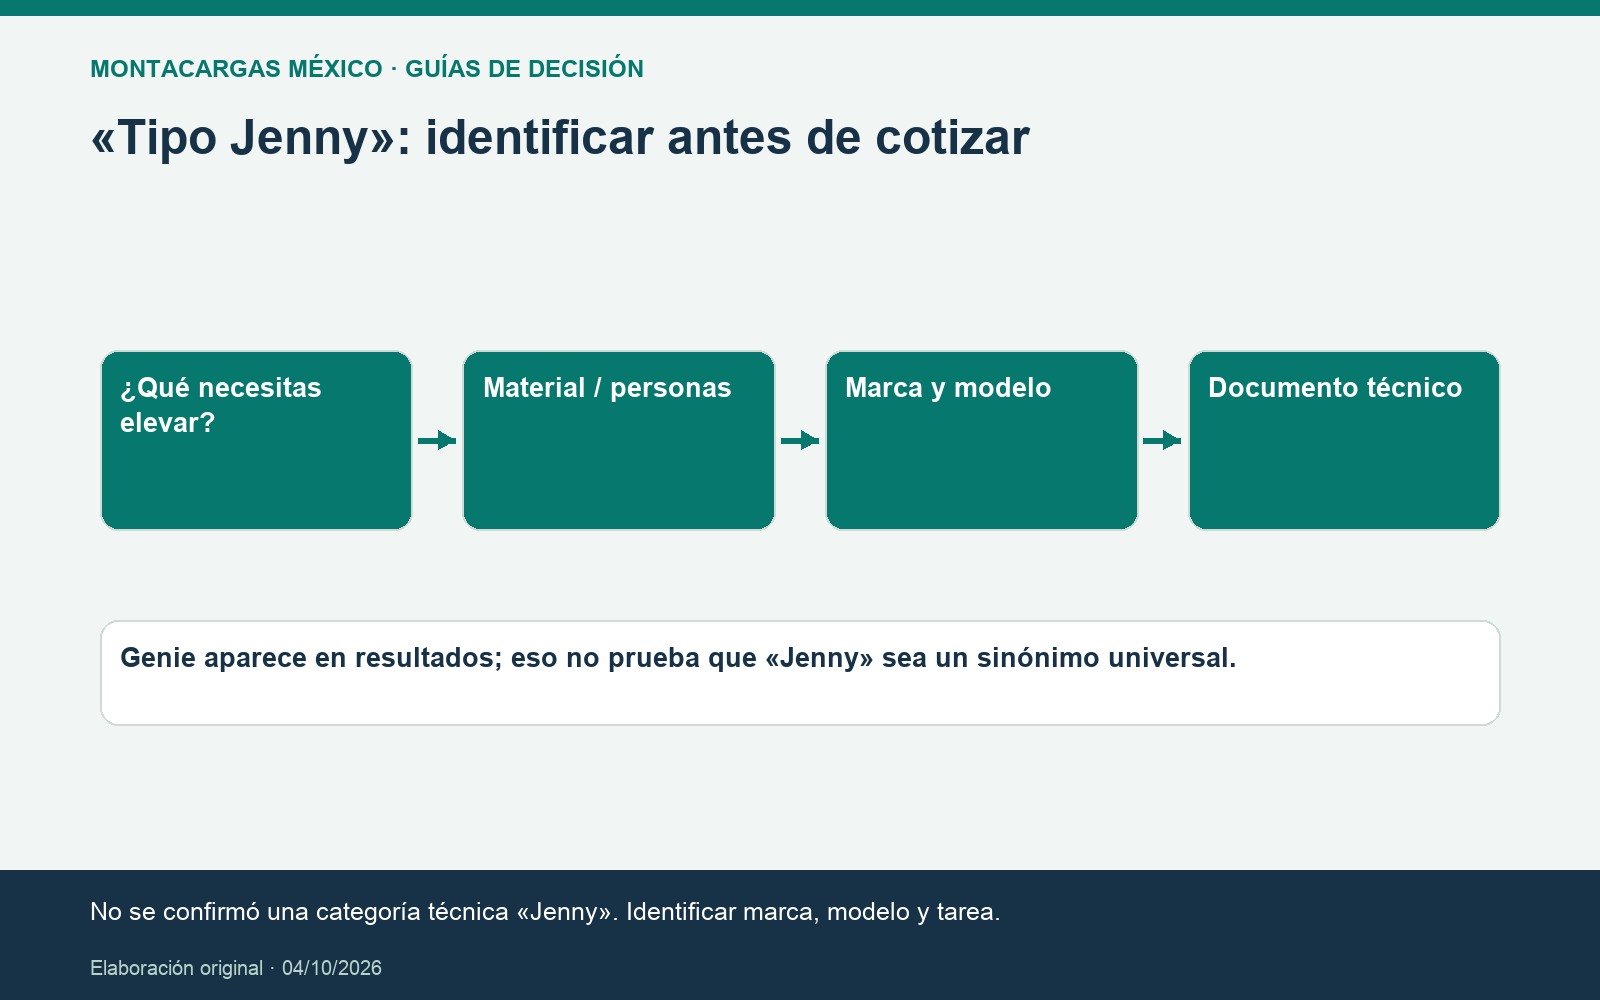Image resolution: width=1600 pixels, height=1000 pixels.
Task: Click the 'Elaboración original · 04/10/2026' credit line
Action: (x=236, y=968)
